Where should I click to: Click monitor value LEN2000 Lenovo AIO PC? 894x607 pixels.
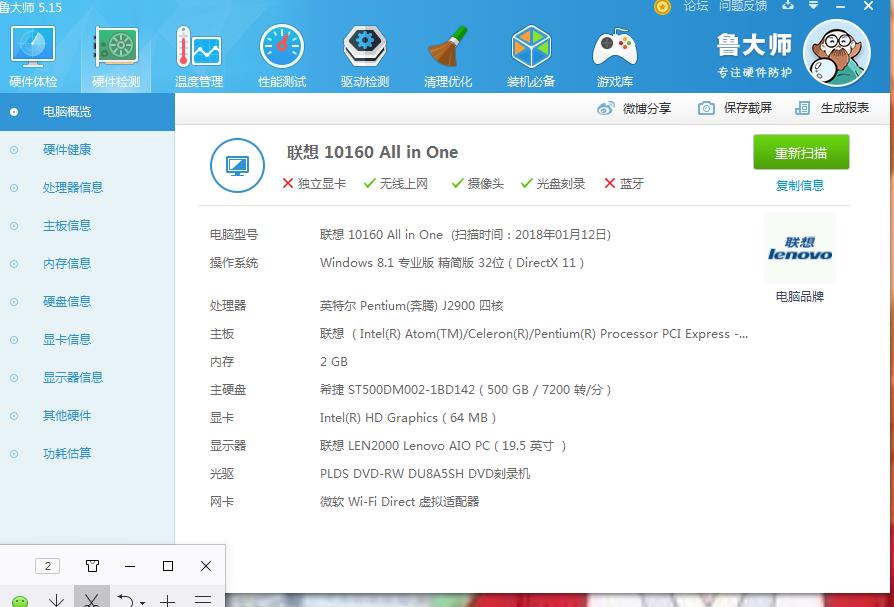(x=442, y=446)
